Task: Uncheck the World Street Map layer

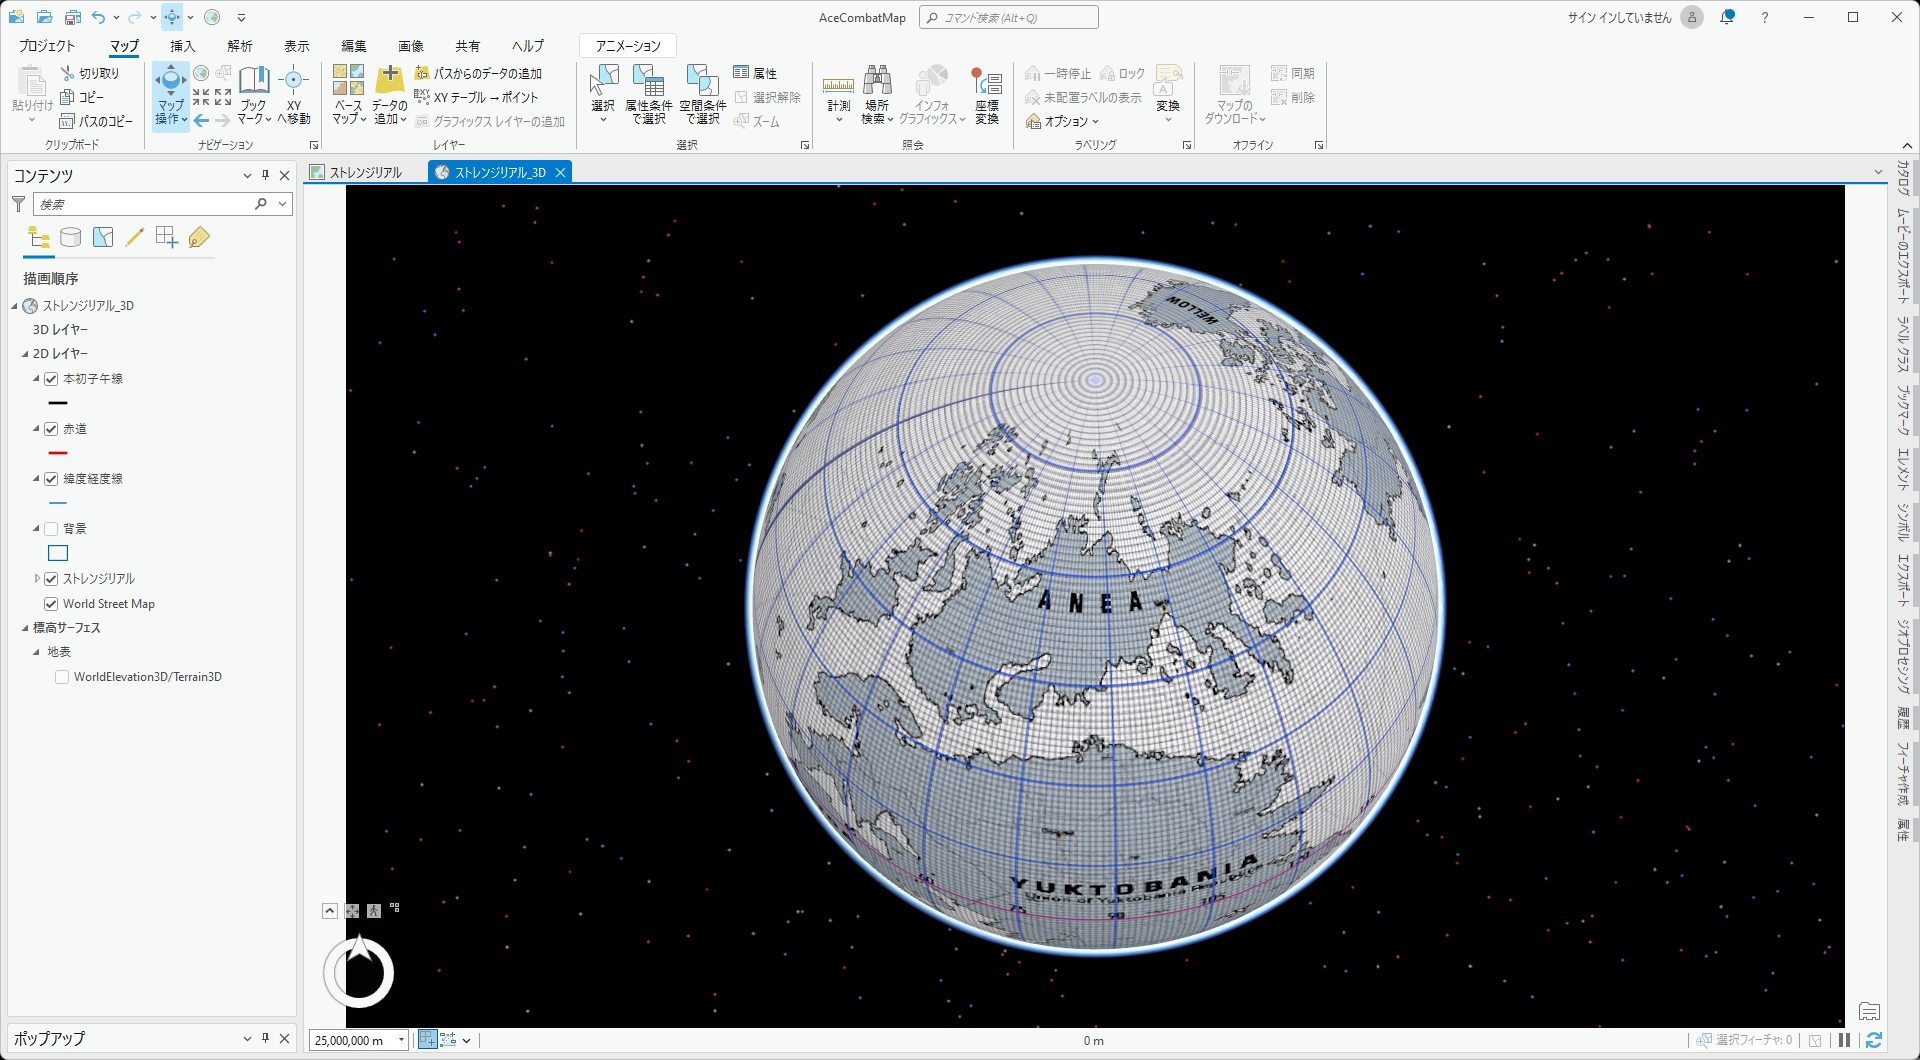Action: [x=51, y=604]
